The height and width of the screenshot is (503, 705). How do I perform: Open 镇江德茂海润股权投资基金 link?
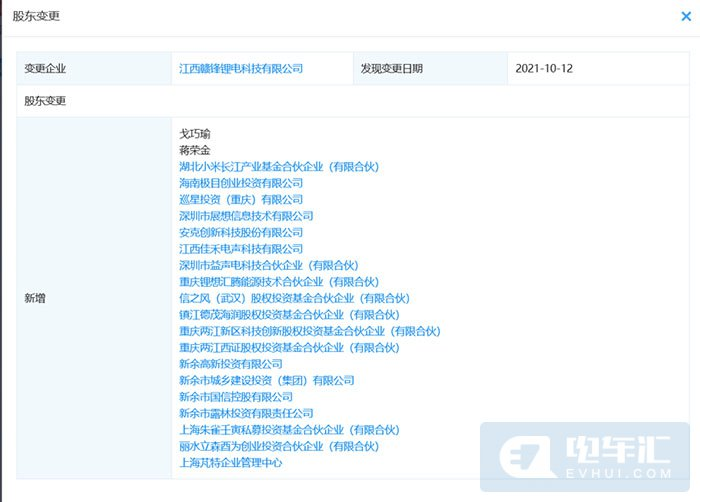[x=289, y=315]
